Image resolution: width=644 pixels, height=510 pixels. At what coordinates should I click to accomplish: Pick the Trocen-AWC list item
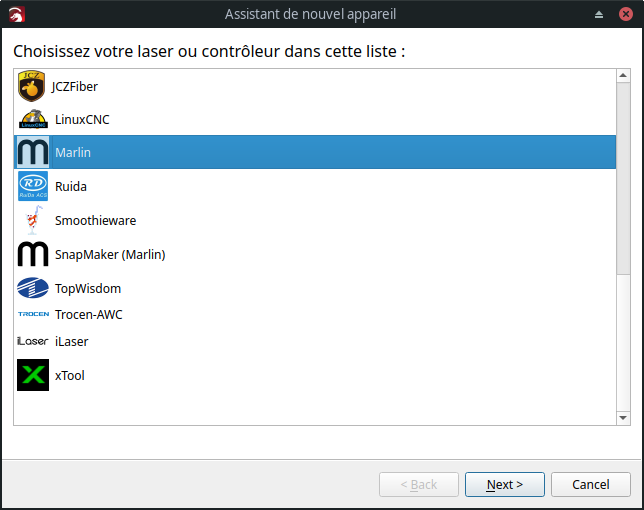(315, 314)
